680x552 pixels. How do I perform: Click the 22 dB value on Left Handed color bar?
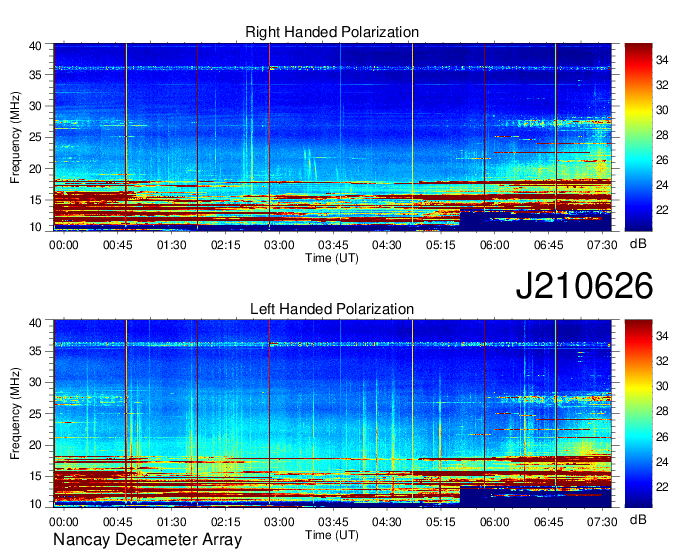coord(662,487)
